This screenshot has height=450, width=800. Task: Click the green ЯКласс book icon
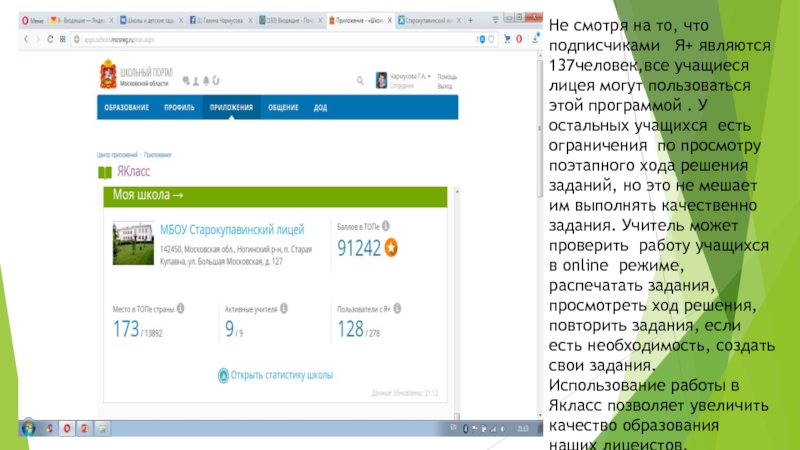click(x=105, y=172)
